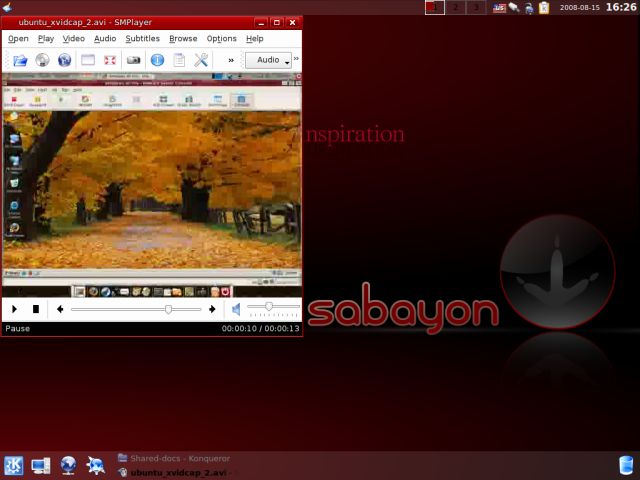Open the Audio menu

coord(105,39)
